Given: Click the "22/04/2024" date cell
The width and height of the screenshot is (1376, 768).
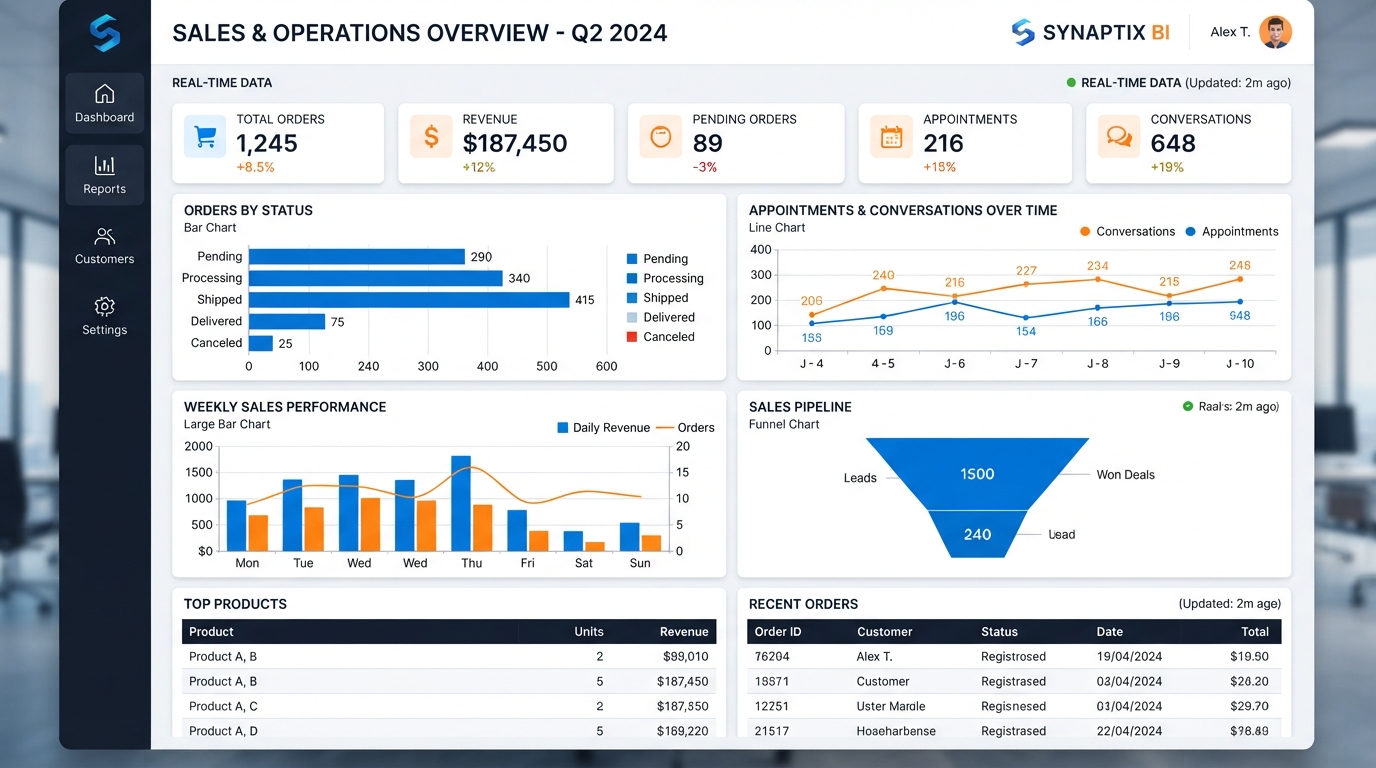Looking at the screenshot, I should pyautogui.click(x=1130, y=731).
